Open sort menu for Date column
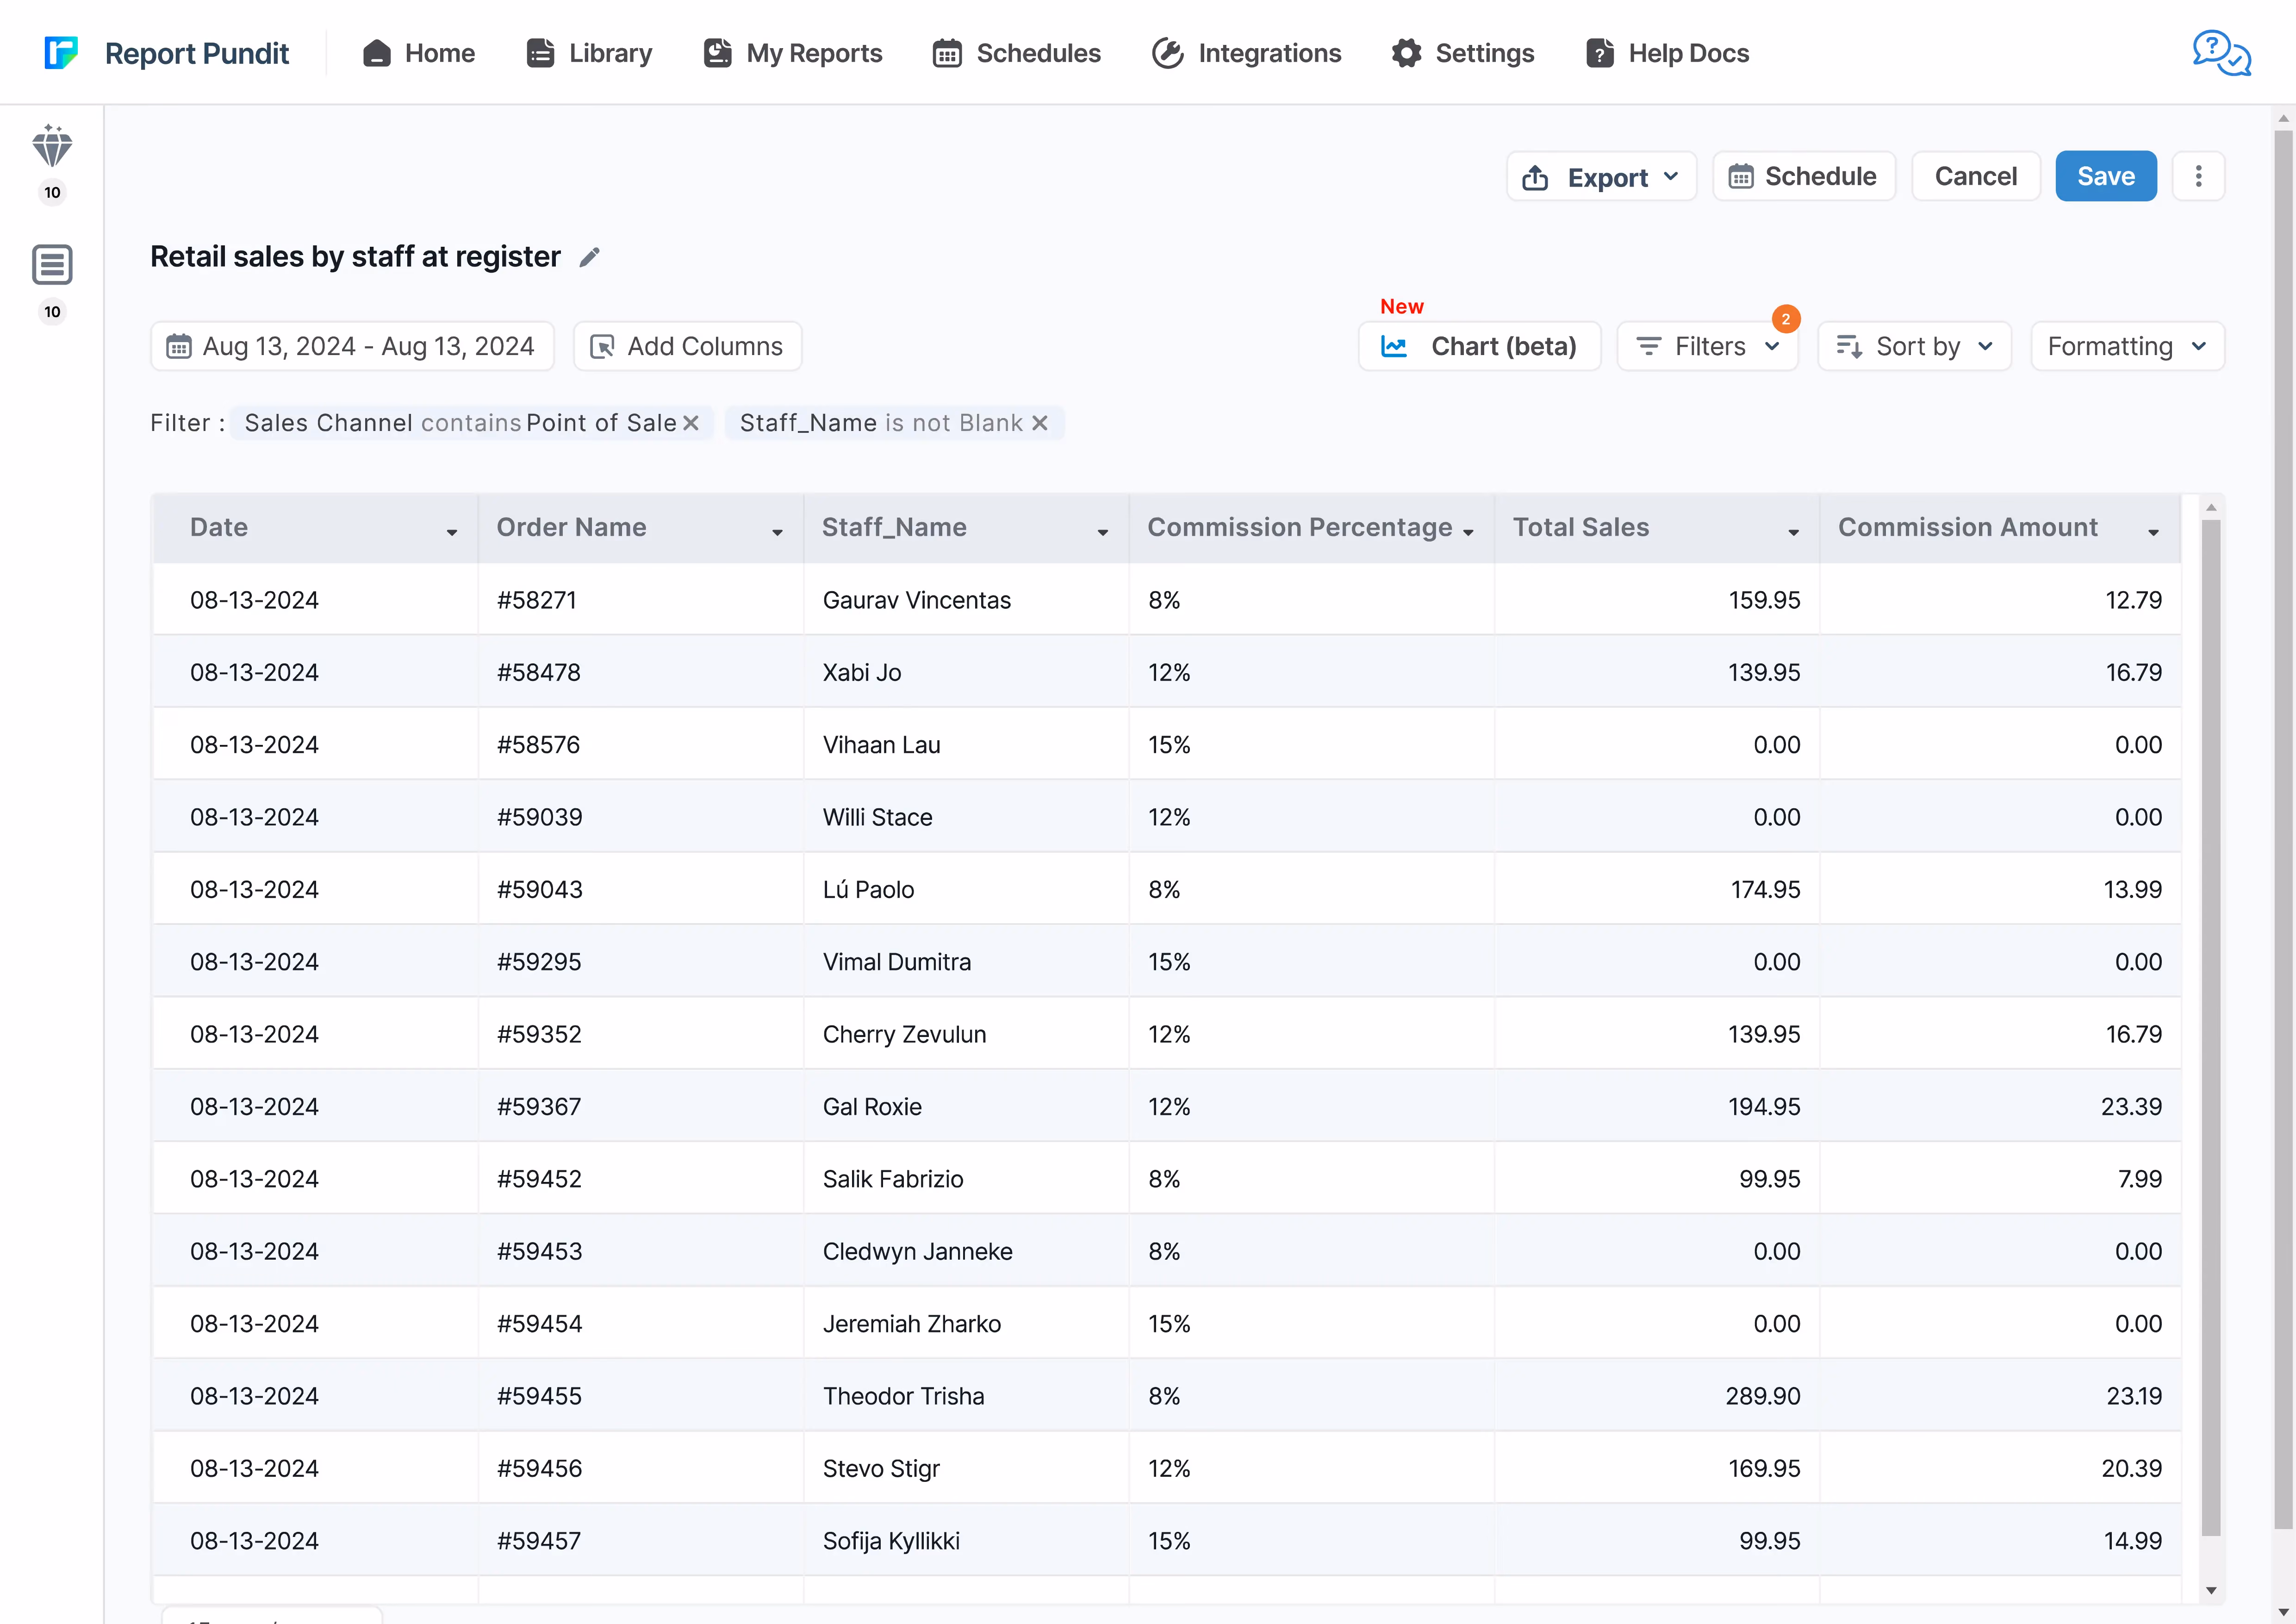This screenshot has width=2296, height=1624. pos(452,532)
